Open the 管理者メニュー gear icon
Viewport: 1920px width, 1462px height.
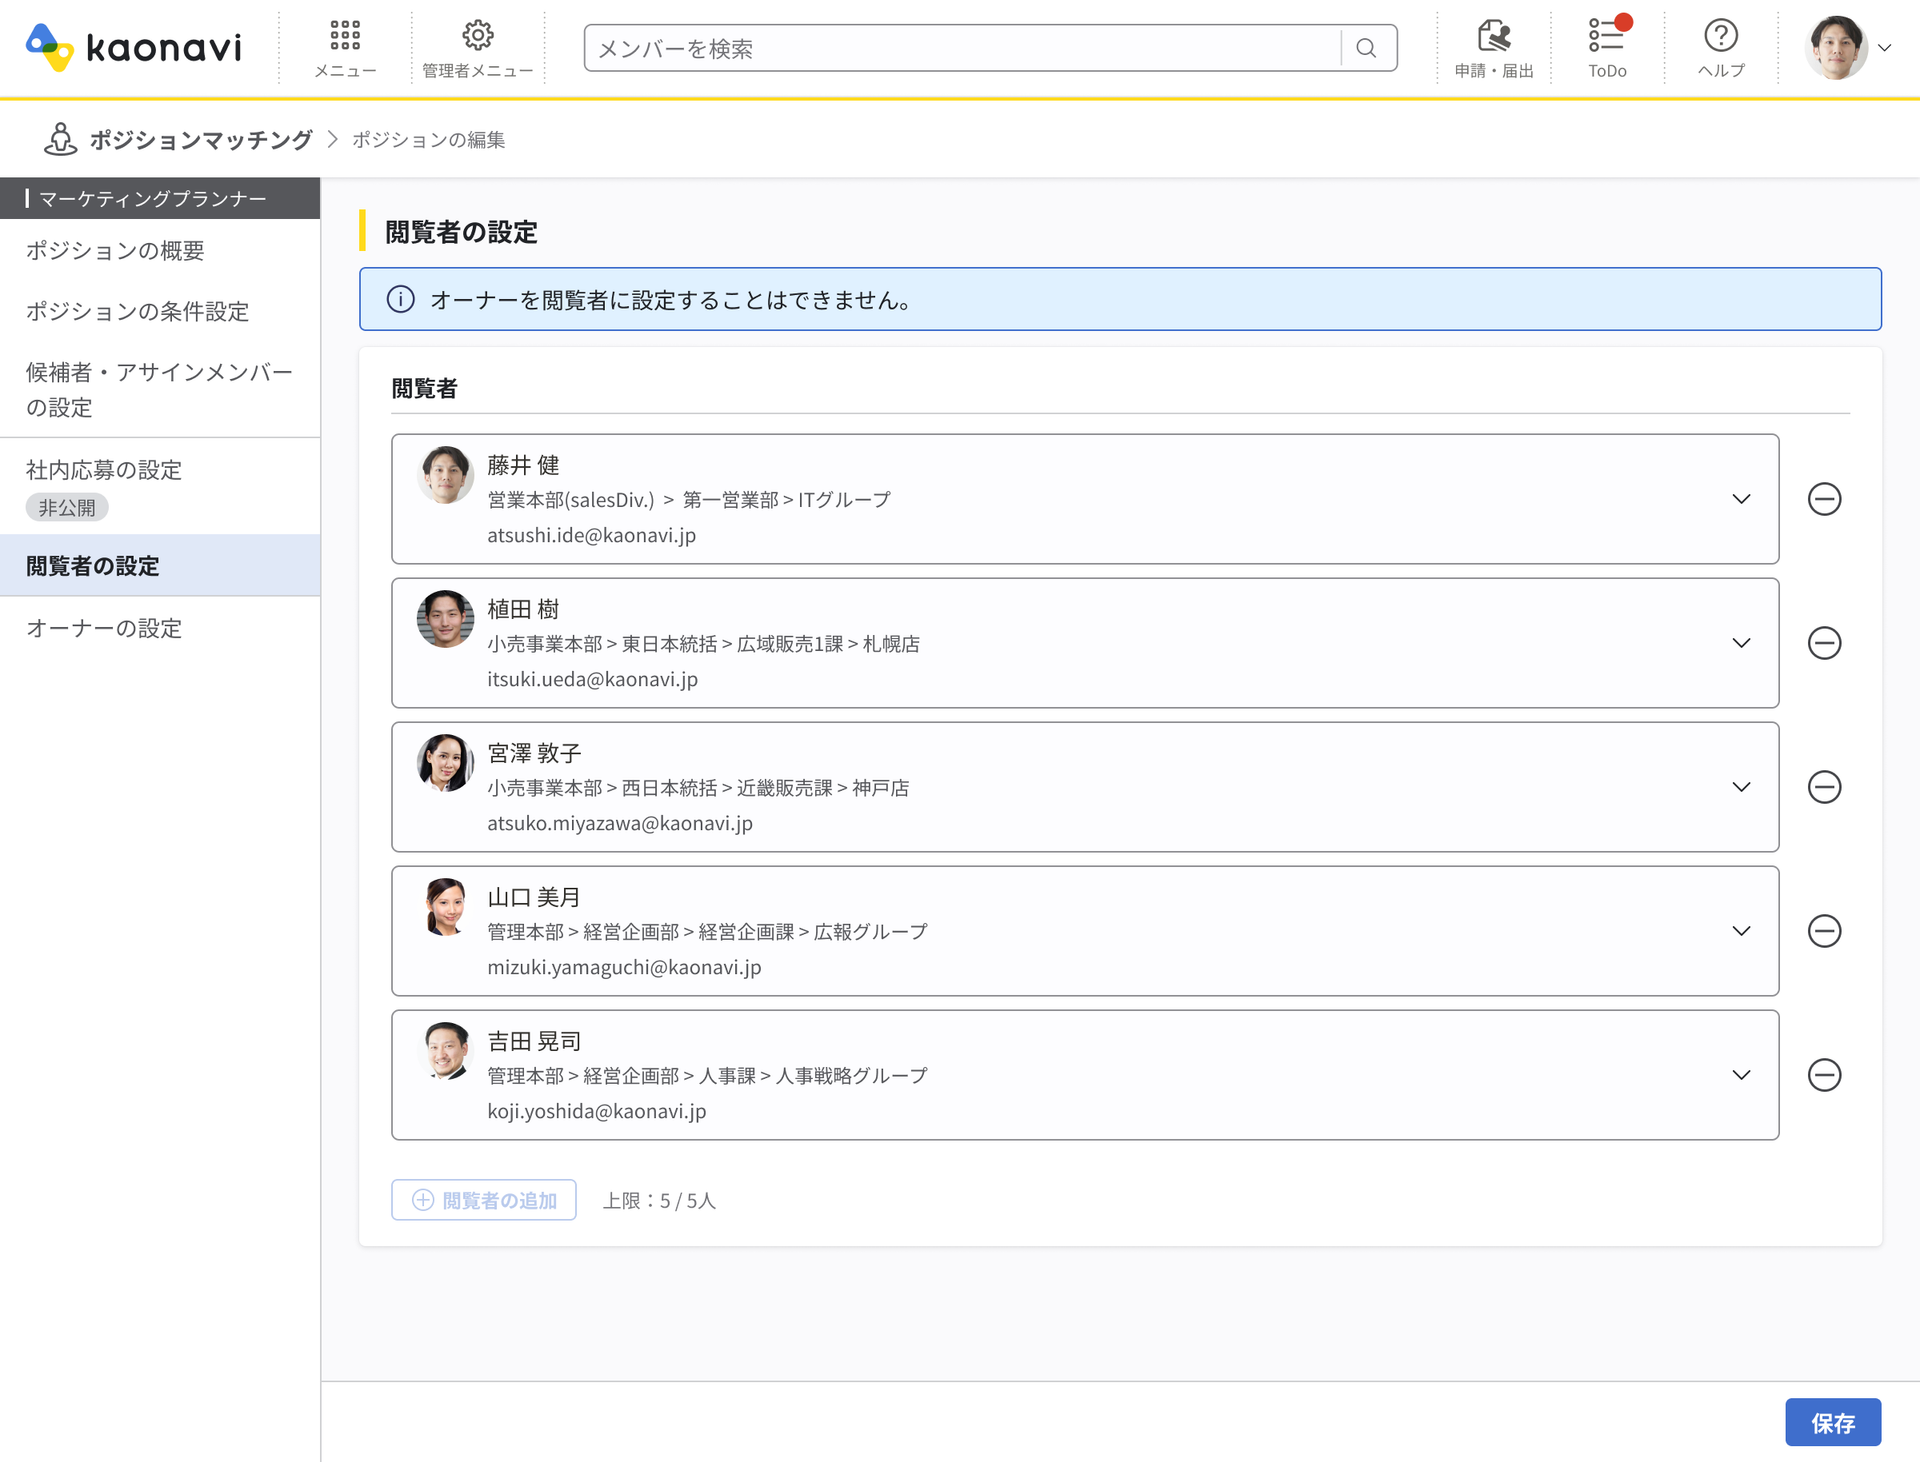coord(477,47)
